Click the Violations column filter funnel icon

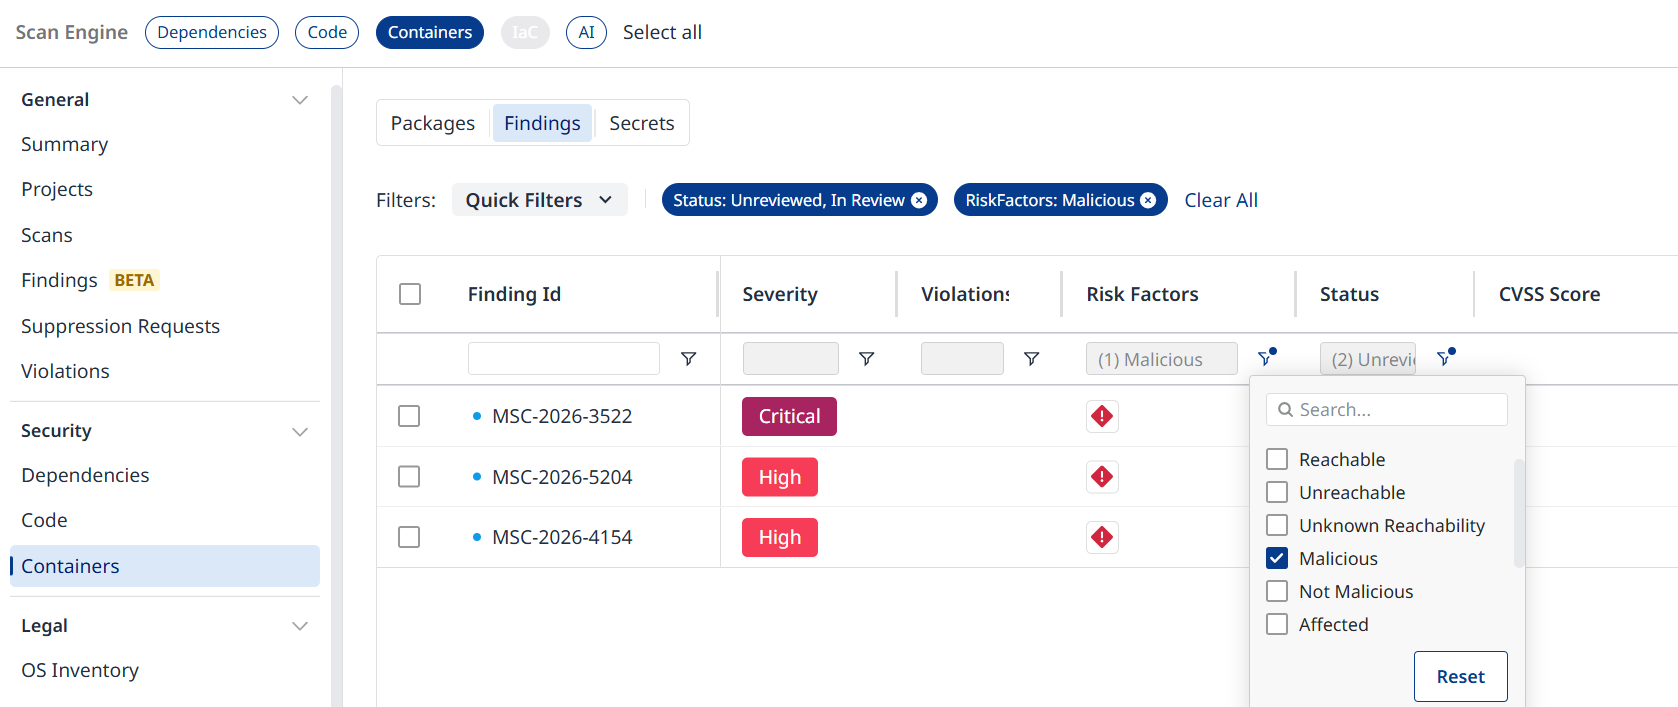(x=1031, y=359)
